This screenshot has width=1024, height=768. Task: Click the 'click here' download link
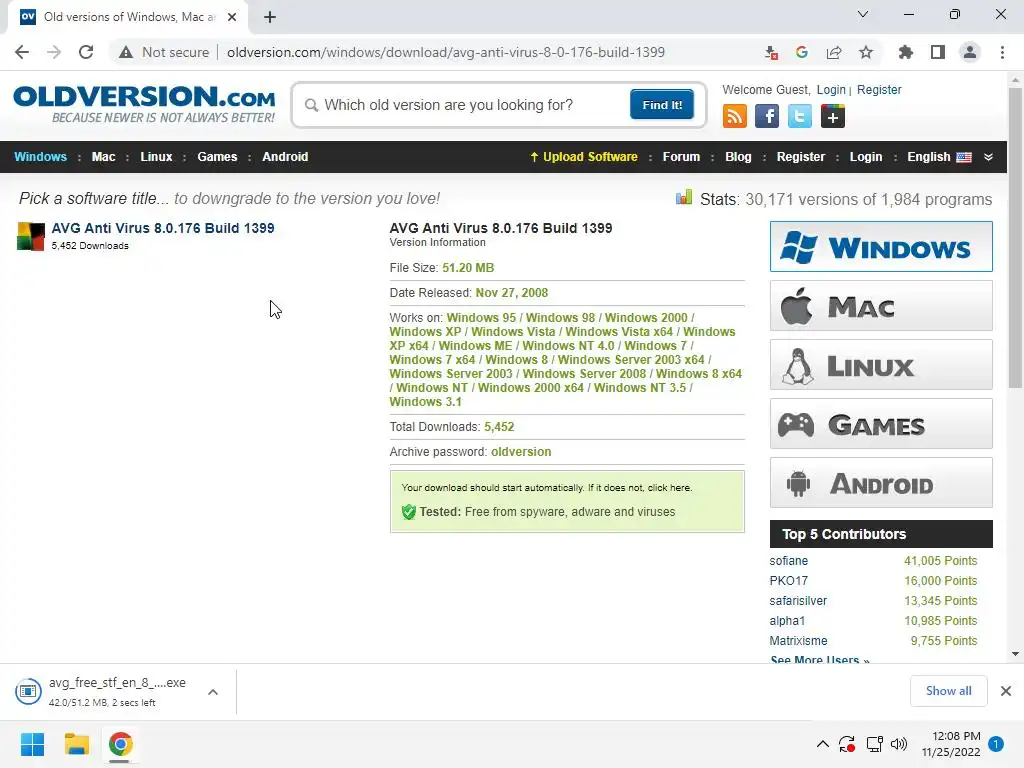669,488
